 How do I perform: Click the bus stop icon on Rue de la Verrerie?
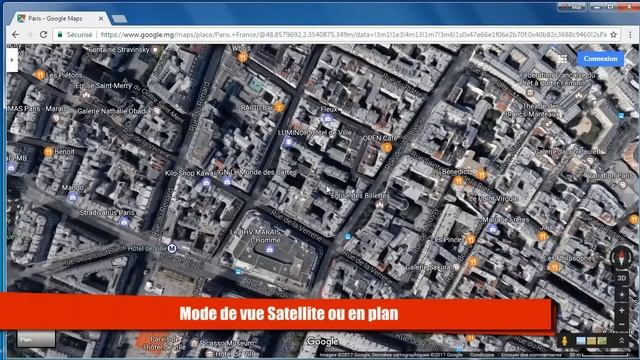click(x=347, y=236)
